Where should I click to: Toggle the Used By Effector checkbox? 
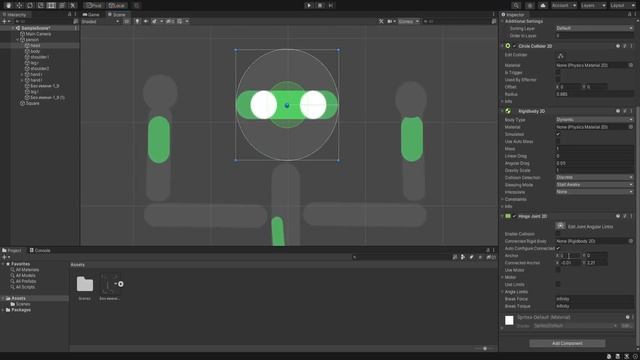point(558,80)
